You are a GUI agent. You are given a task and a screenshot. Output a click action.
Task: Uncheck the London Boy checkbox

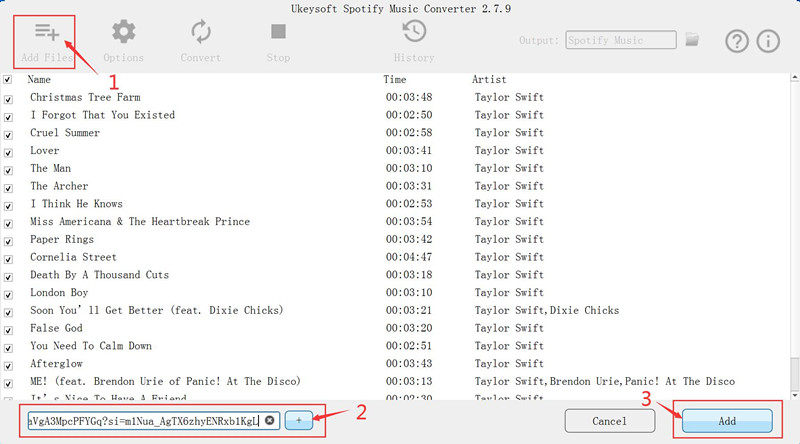8,295
